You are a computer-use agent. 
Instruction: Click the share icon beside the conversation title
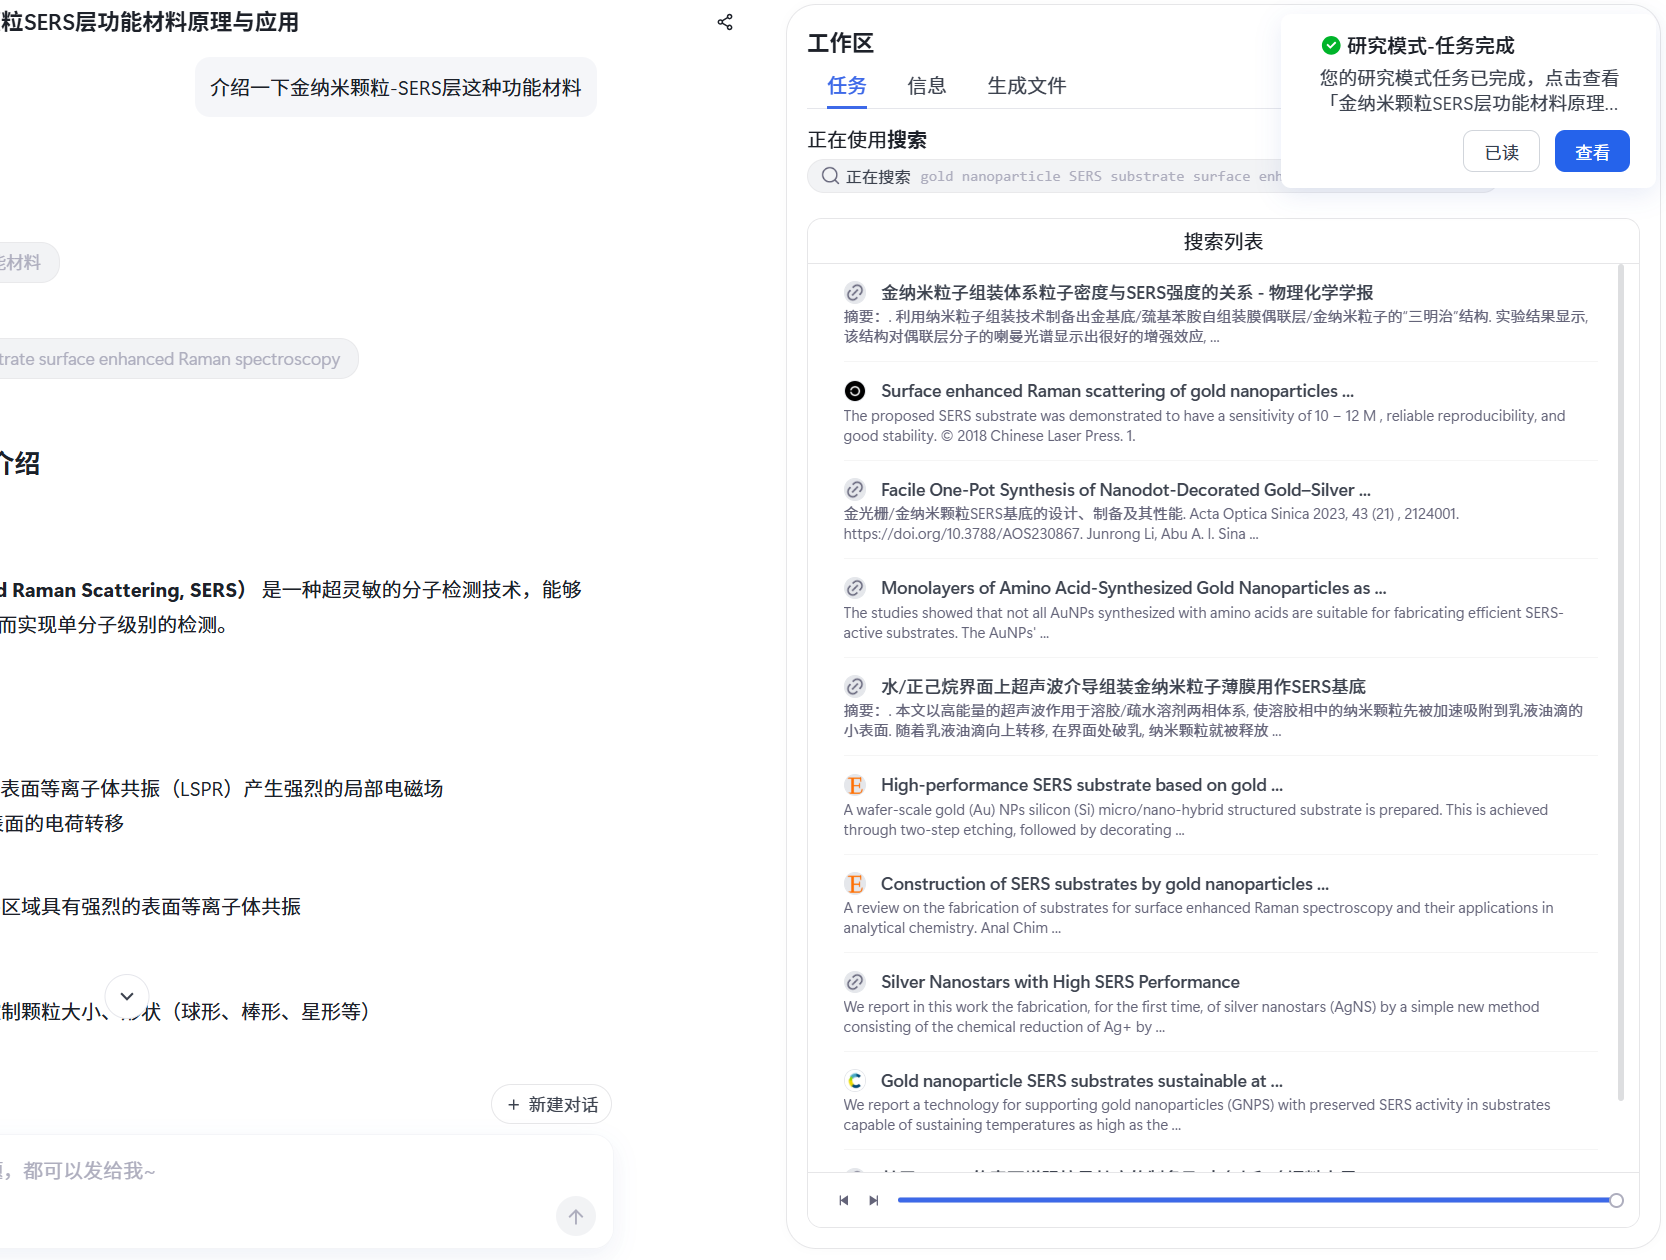(x=725, y=22)
